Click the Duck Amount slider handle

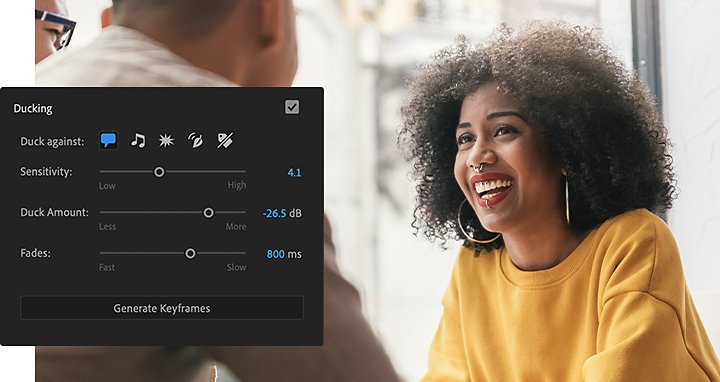point(208,213)
